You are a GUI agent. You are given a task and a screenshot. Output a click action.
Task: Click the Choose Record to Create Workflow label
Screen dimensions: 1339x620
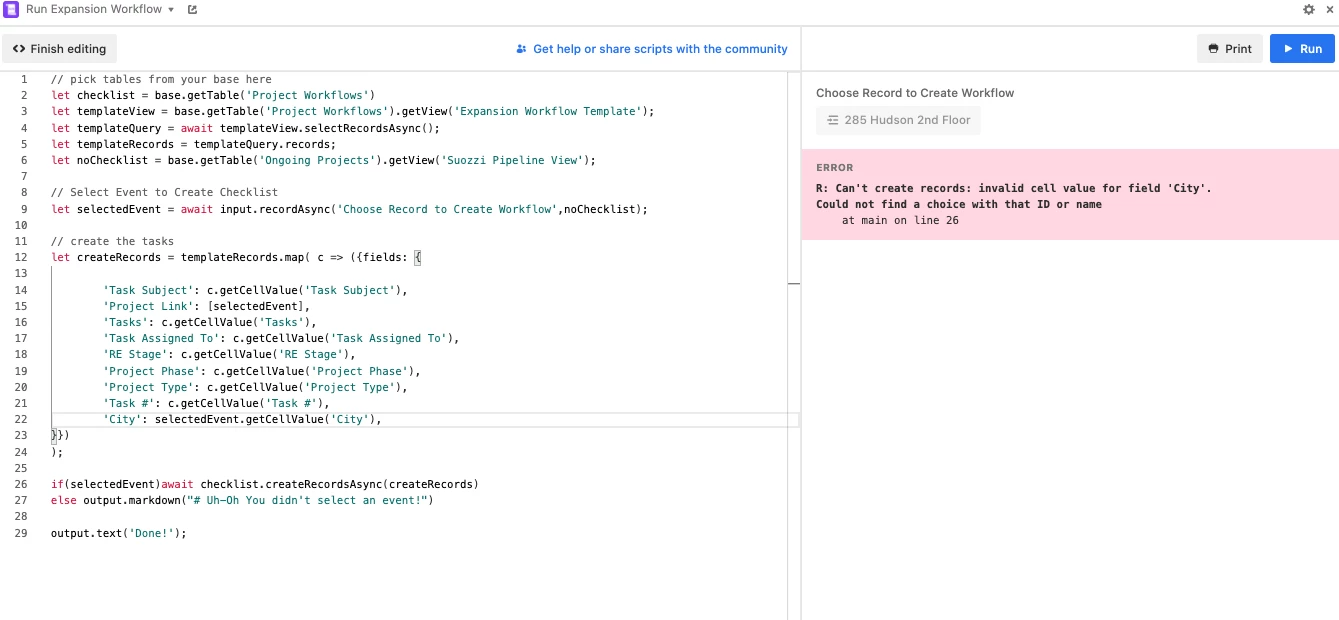[x=915, y=93]
